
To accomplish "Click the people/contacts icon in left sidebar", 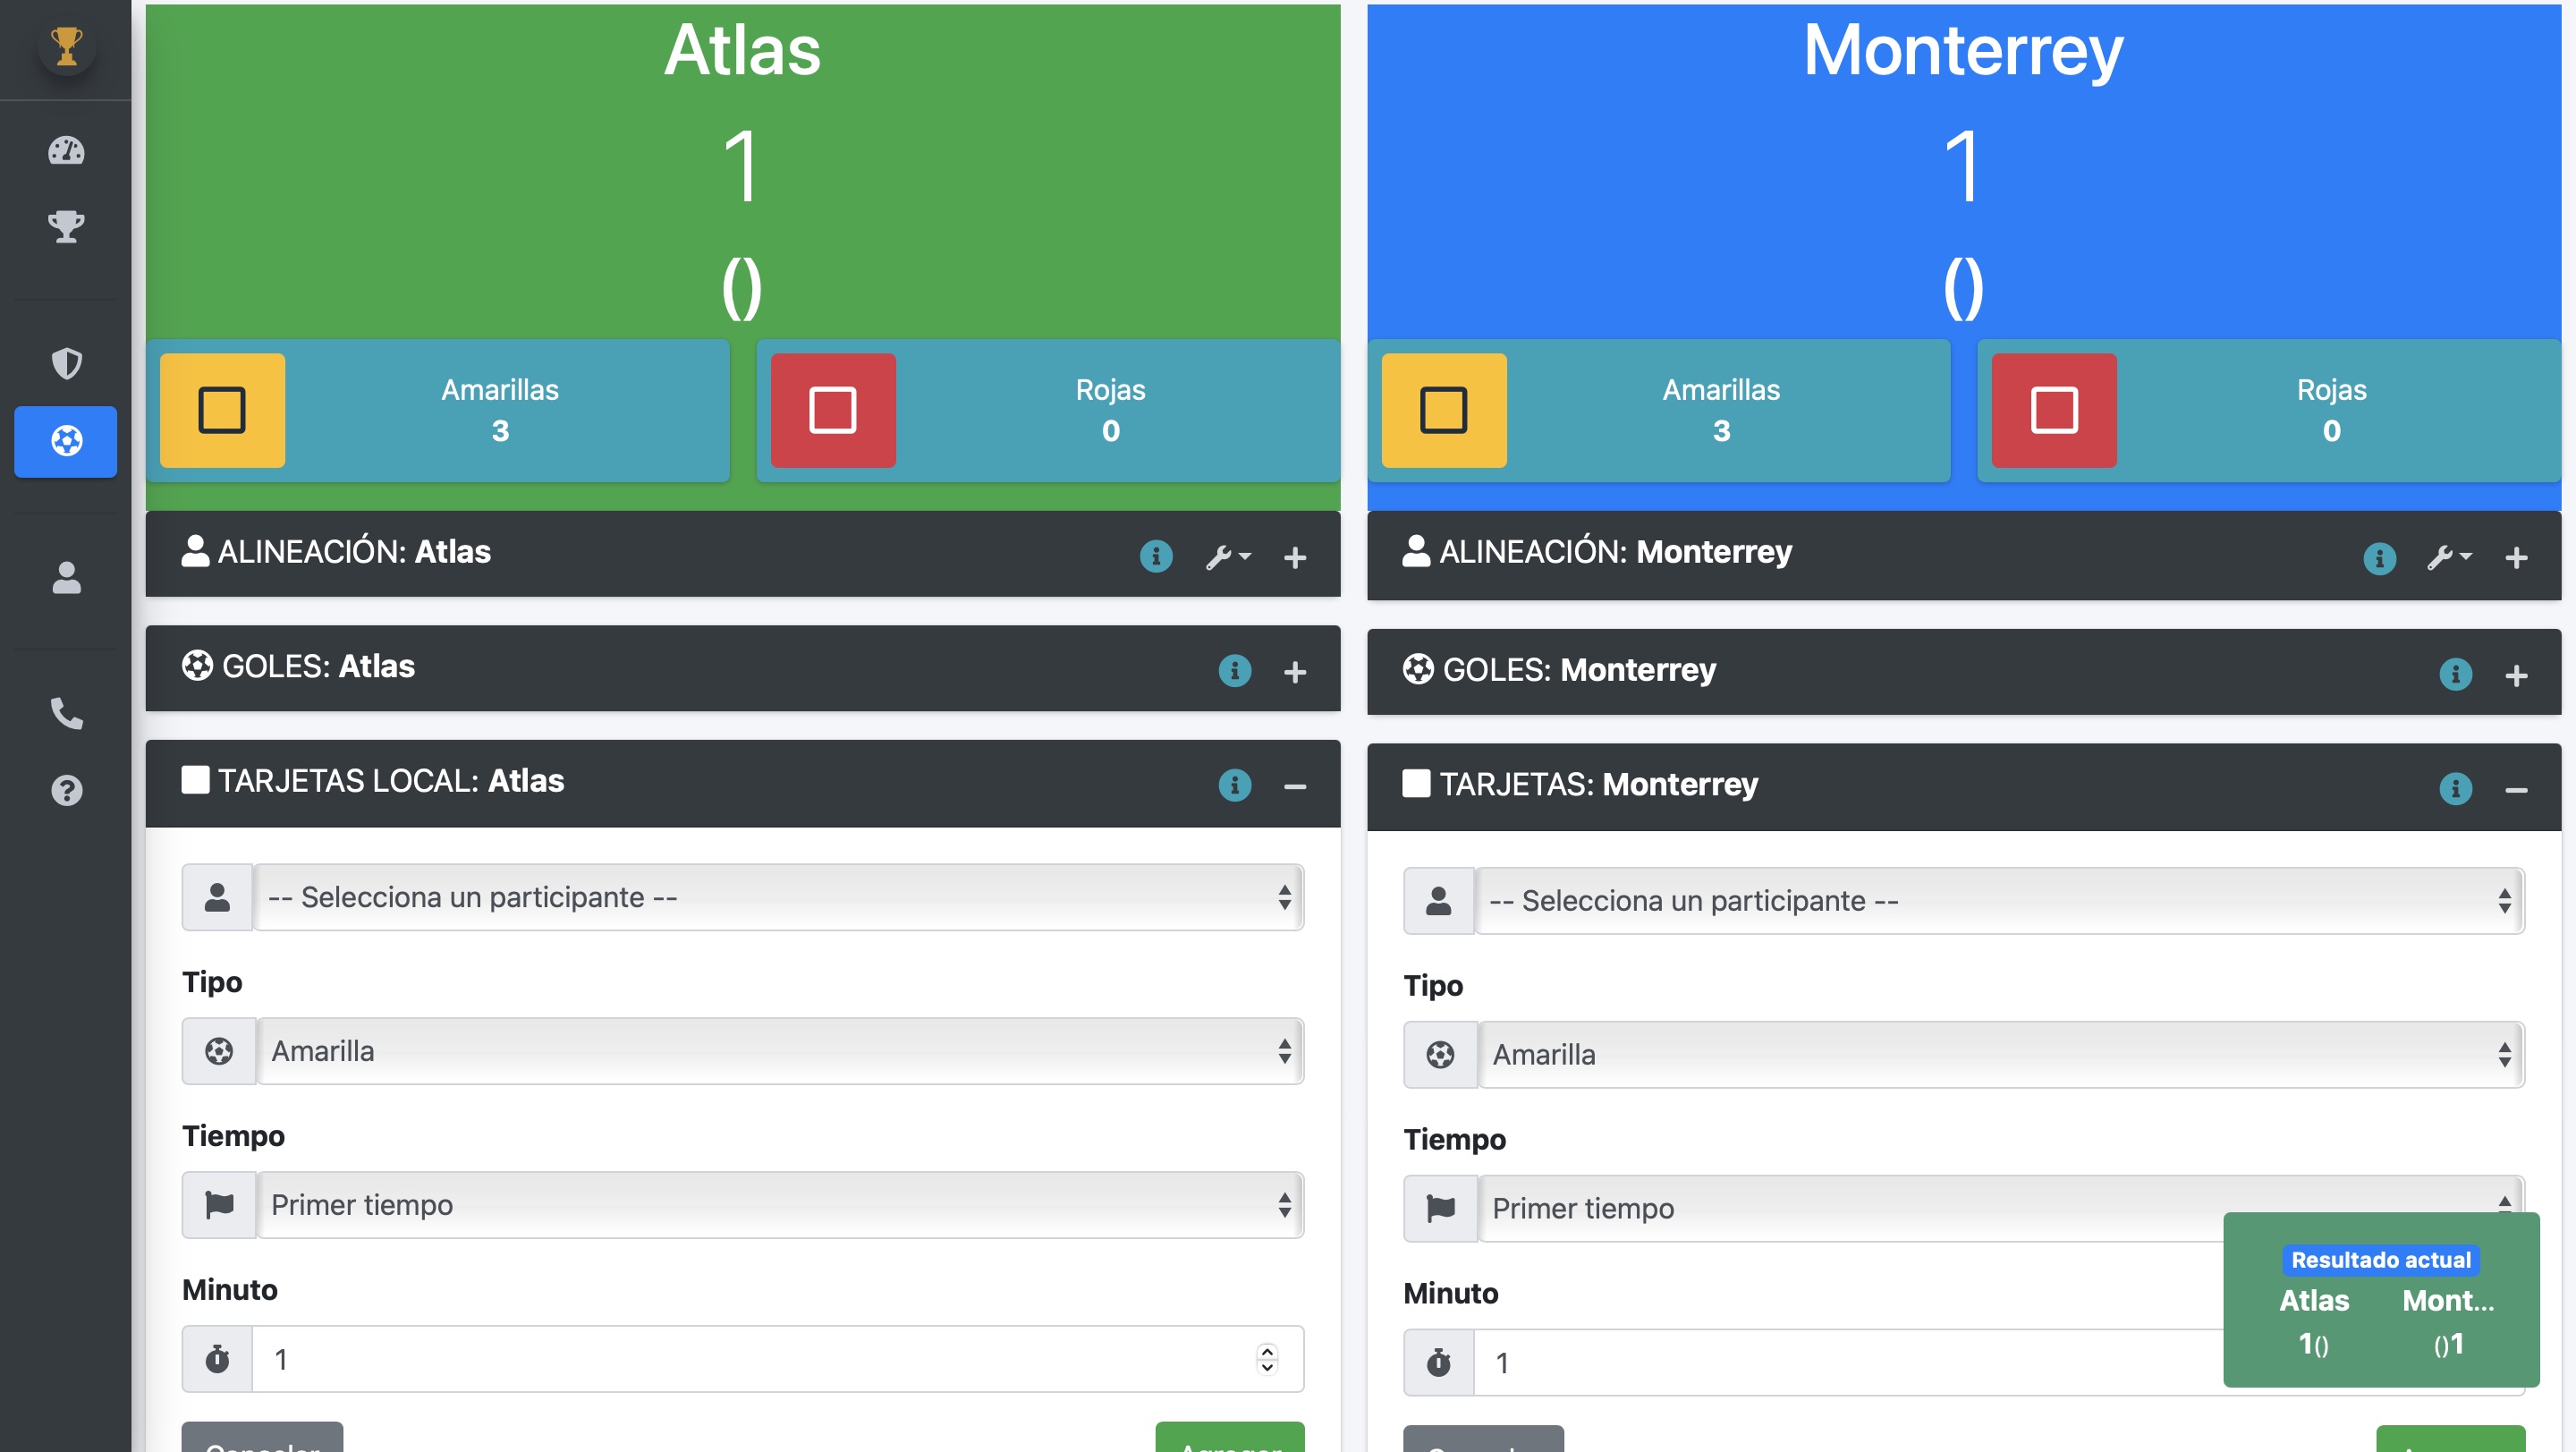I will [x=65, y=573].
